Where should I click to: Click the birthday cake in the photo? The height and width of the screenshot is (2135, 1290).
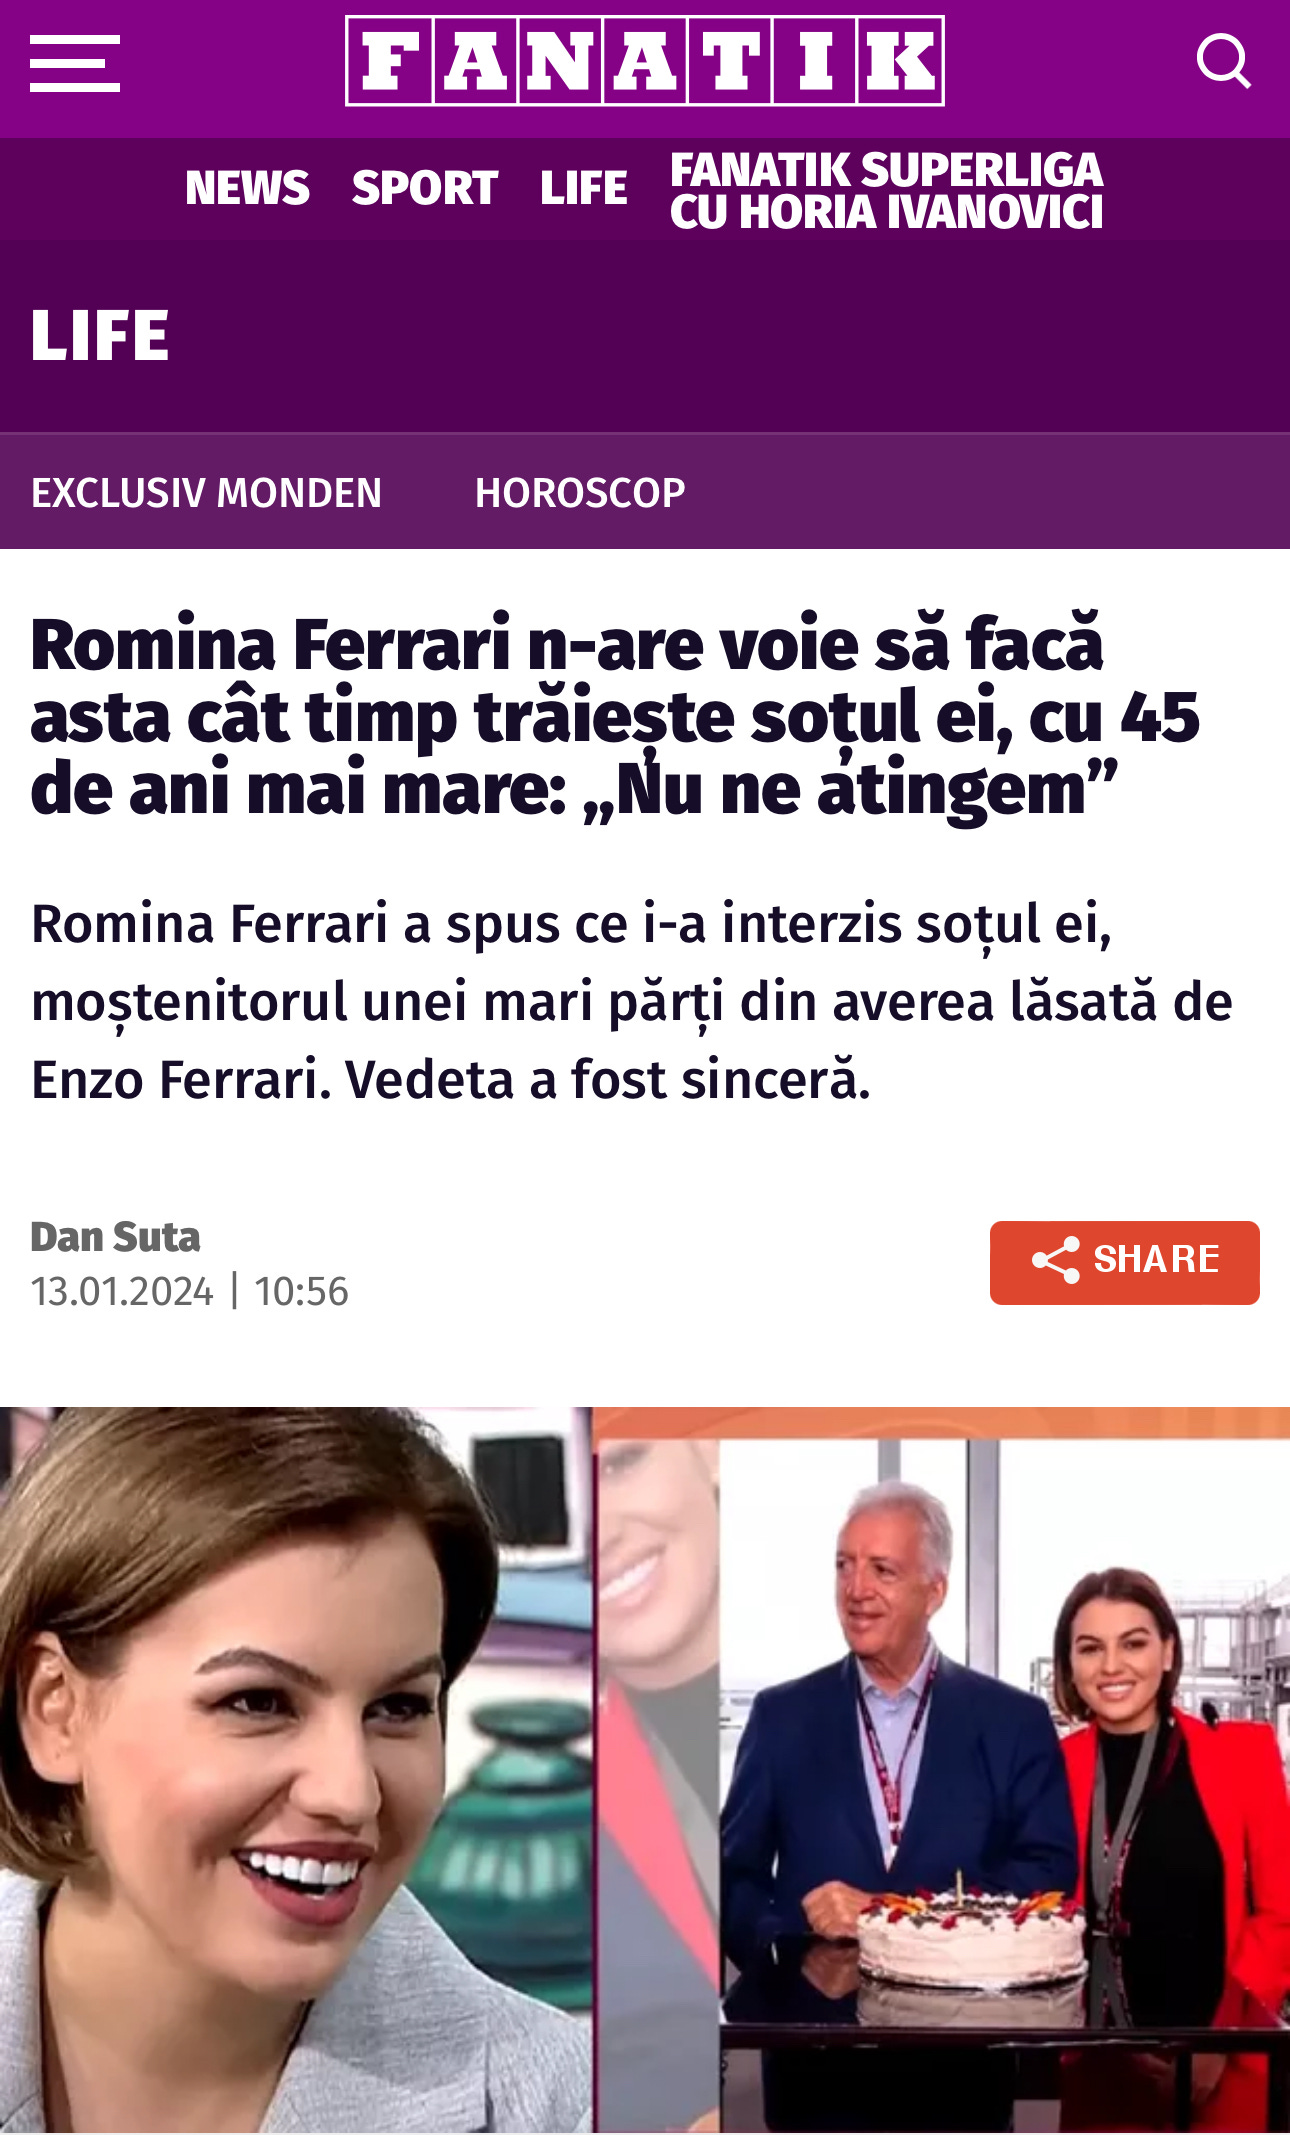coord(971,1936)
